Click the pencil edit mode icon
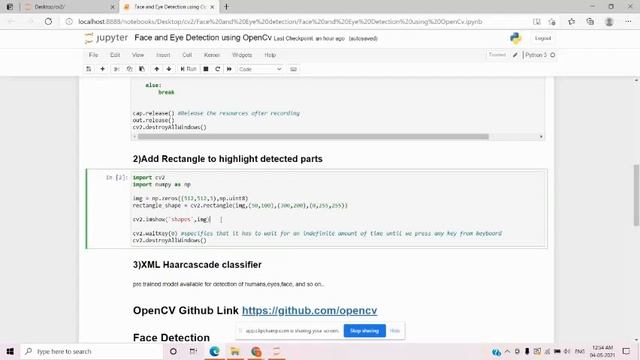Screen dimensions: 640x360 point(515,55)
